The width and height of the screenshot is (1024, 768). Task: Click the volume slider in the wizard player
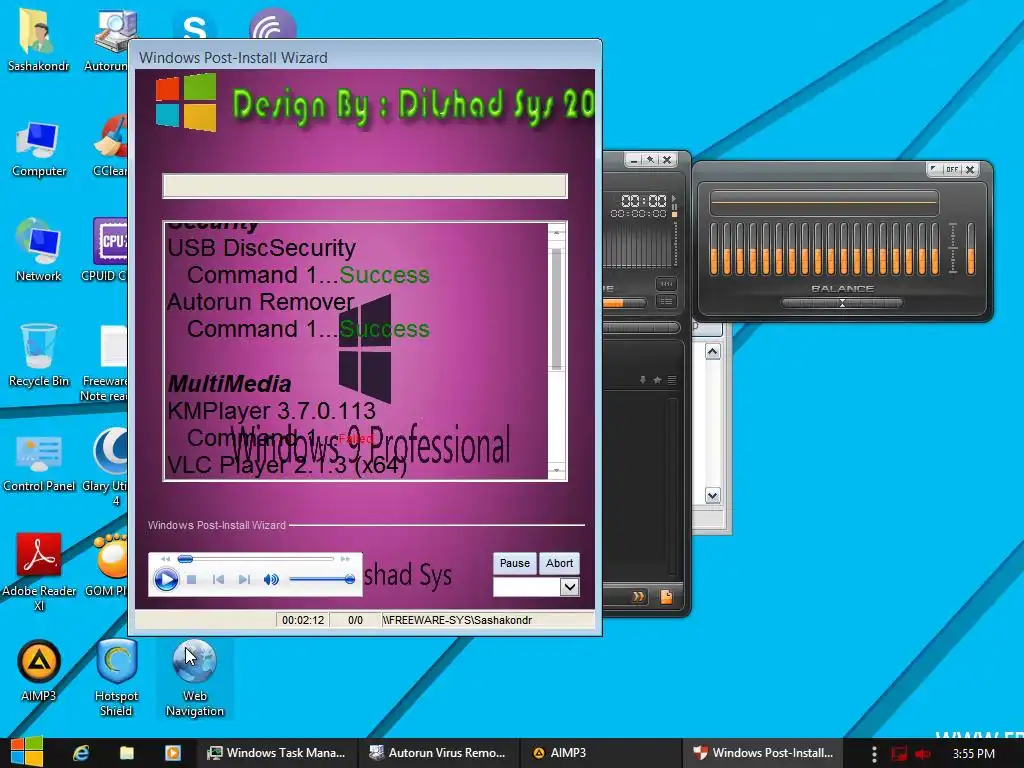tap(321, 579)
